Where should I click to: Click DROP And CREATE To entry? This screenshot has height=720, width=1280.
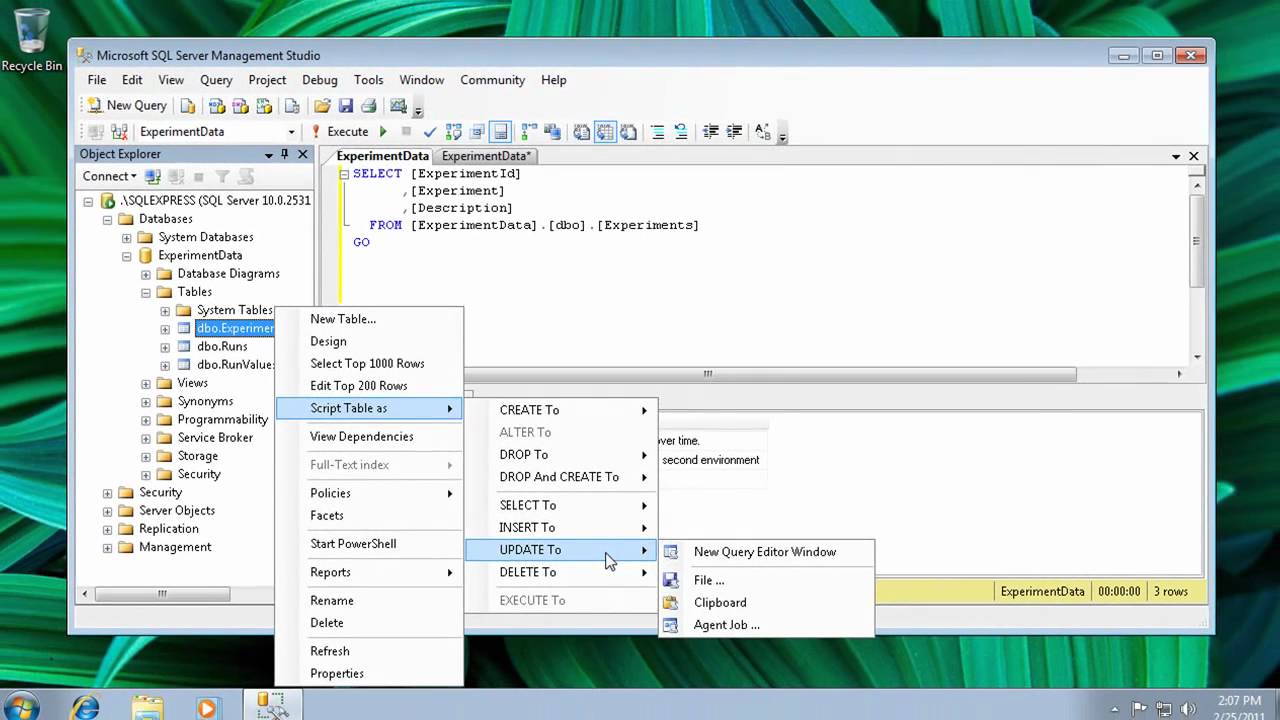(x=561, y=477)
